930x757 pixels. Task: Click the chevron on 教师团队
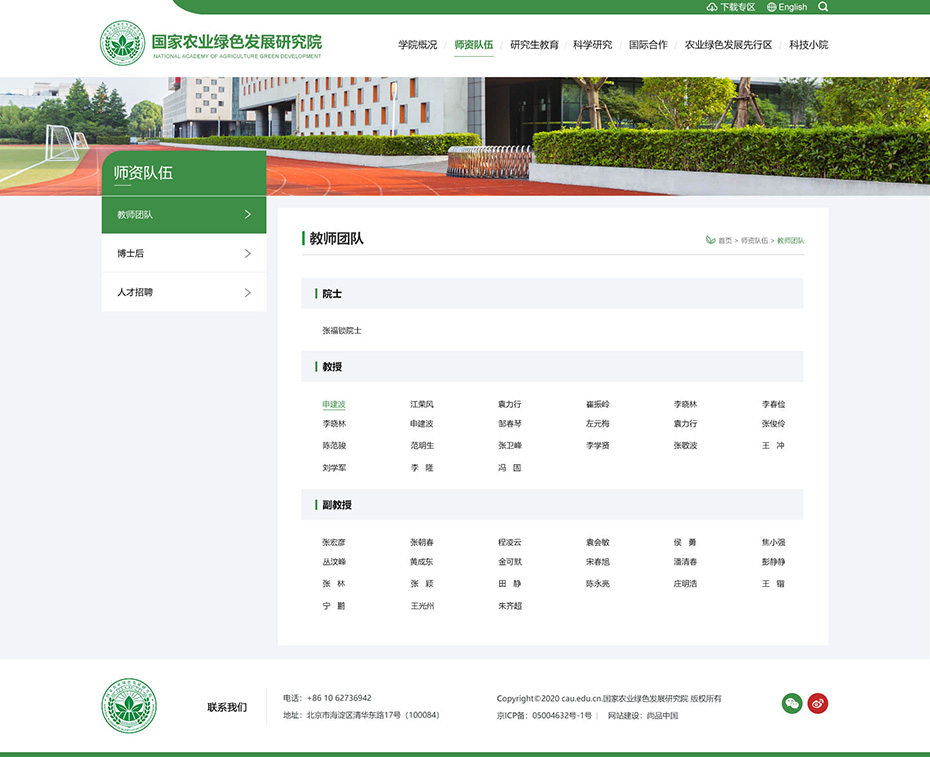coord(249,214)
